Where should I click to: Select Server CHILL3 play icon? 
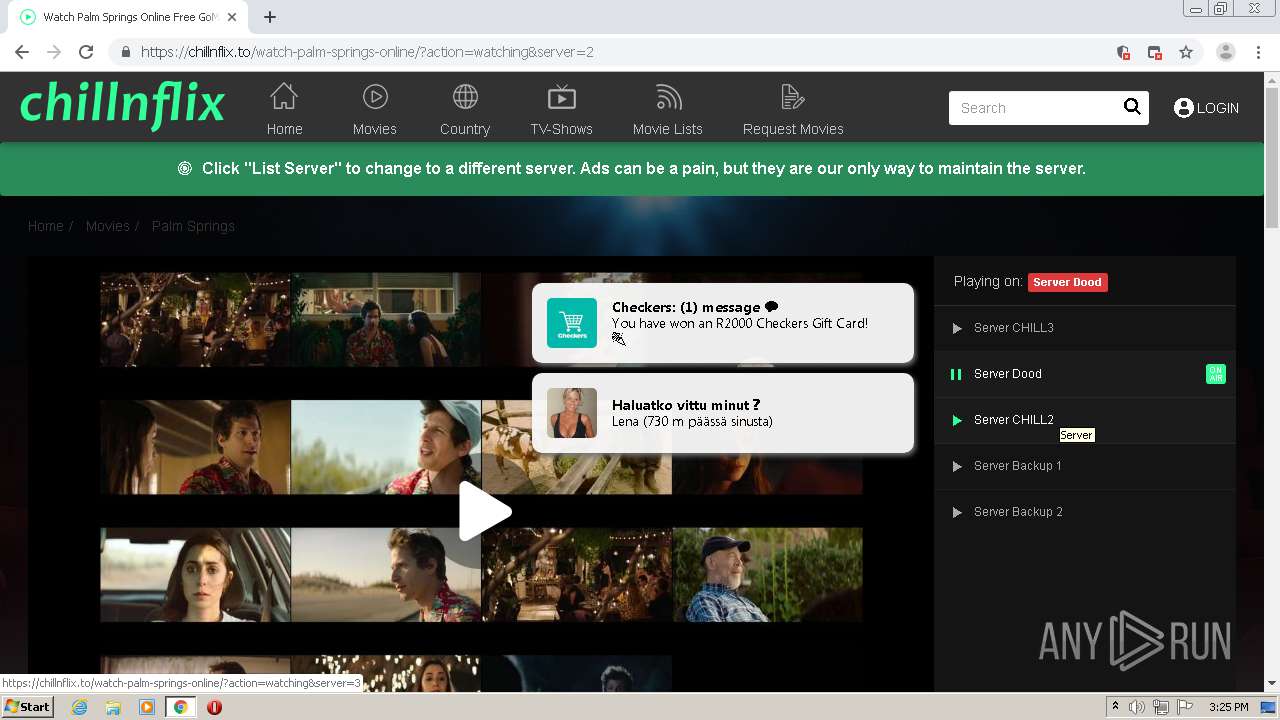pyautogui.click(x=957, y=328)
